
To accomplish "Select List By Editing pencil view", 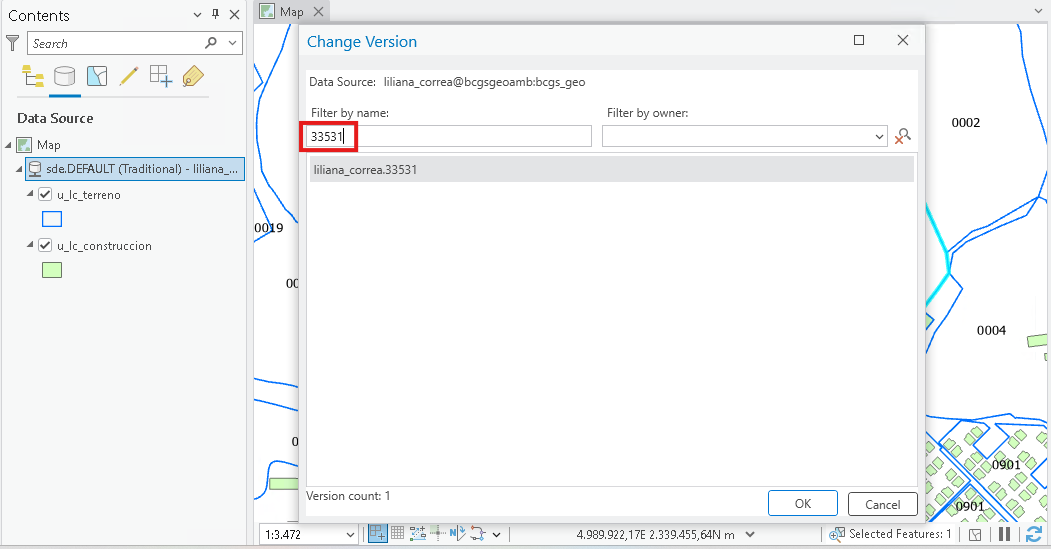I will tap(129, 76).
